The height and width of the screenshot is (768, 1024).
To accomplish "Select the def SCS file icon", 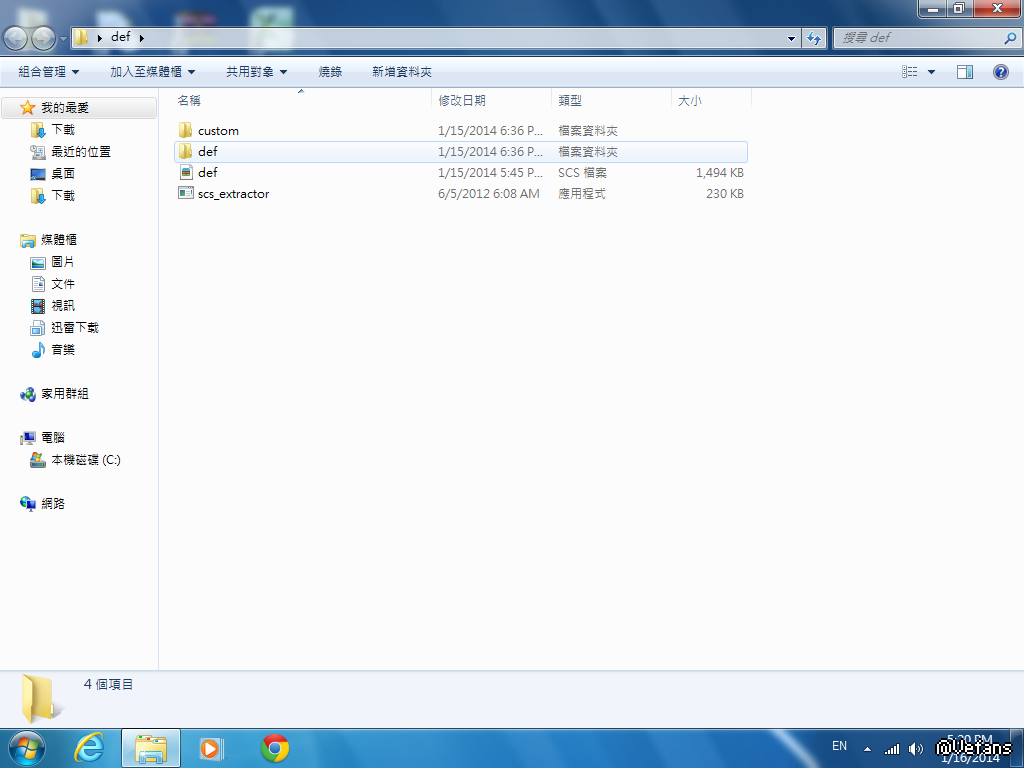I will pos(186,172).
